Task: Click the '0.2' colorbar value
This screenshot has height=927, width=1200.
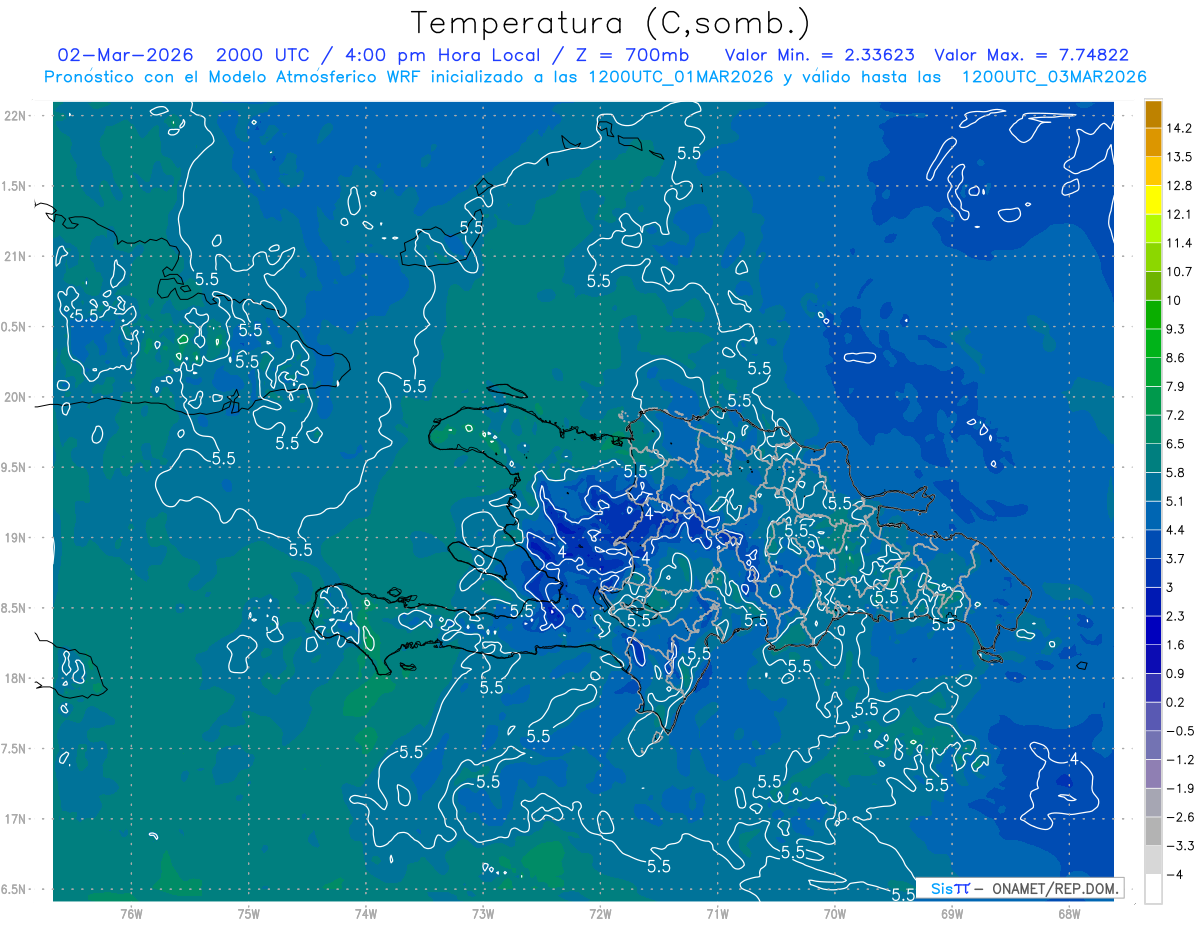Action: tap(1176, 702)
